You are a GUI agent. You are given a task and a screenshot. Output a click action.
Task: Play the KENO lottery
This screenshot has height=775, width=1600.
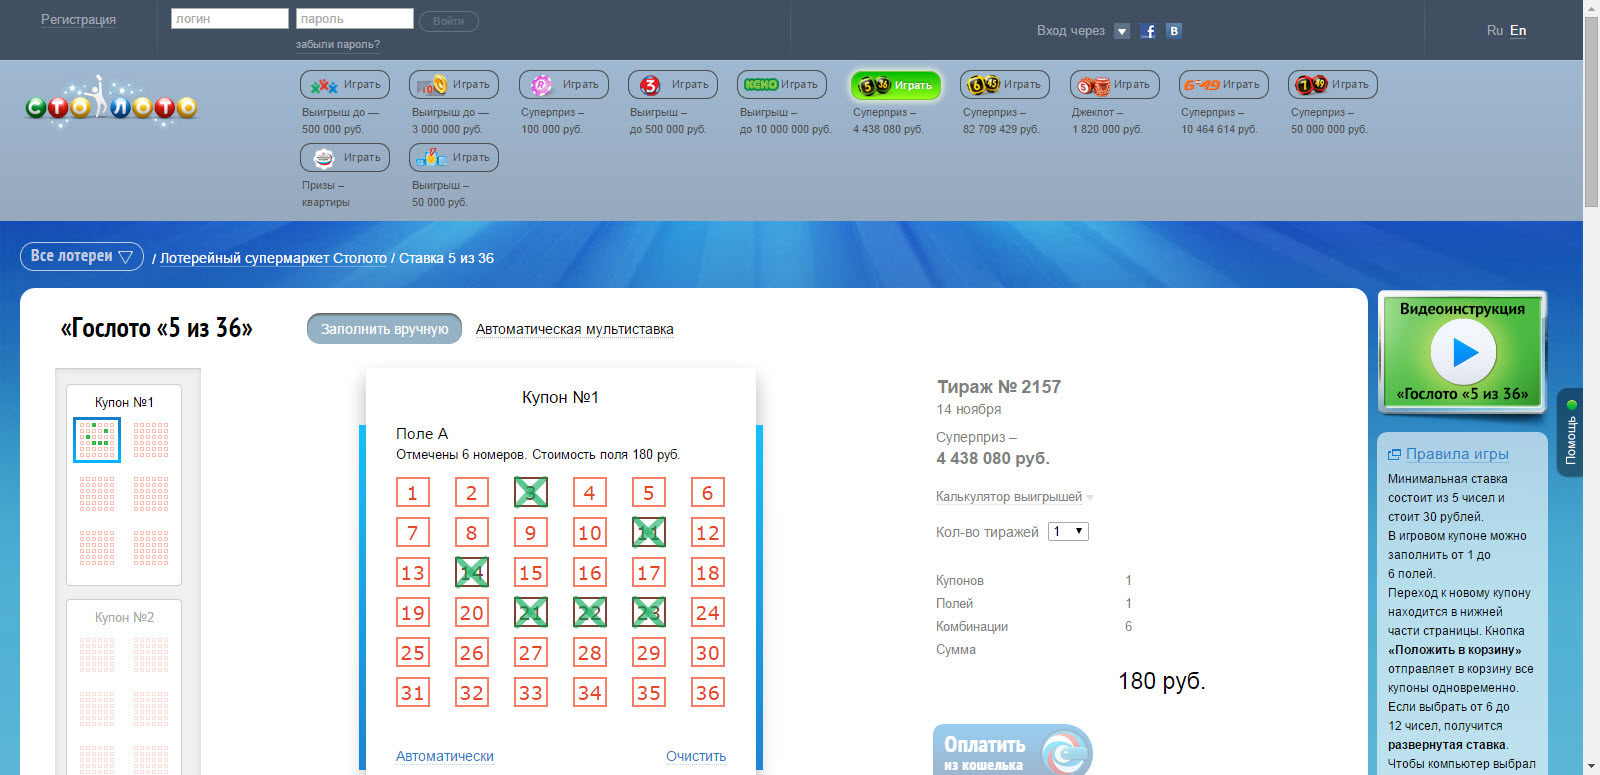pos(782,85)
